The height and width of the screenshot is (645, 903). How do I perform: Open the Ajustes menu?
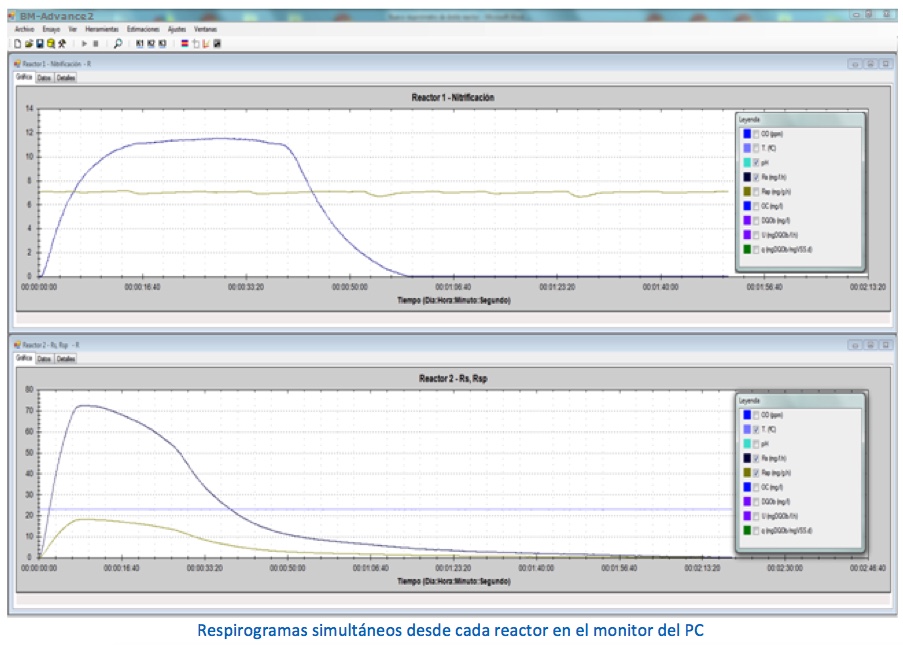(x=177, y=29)
